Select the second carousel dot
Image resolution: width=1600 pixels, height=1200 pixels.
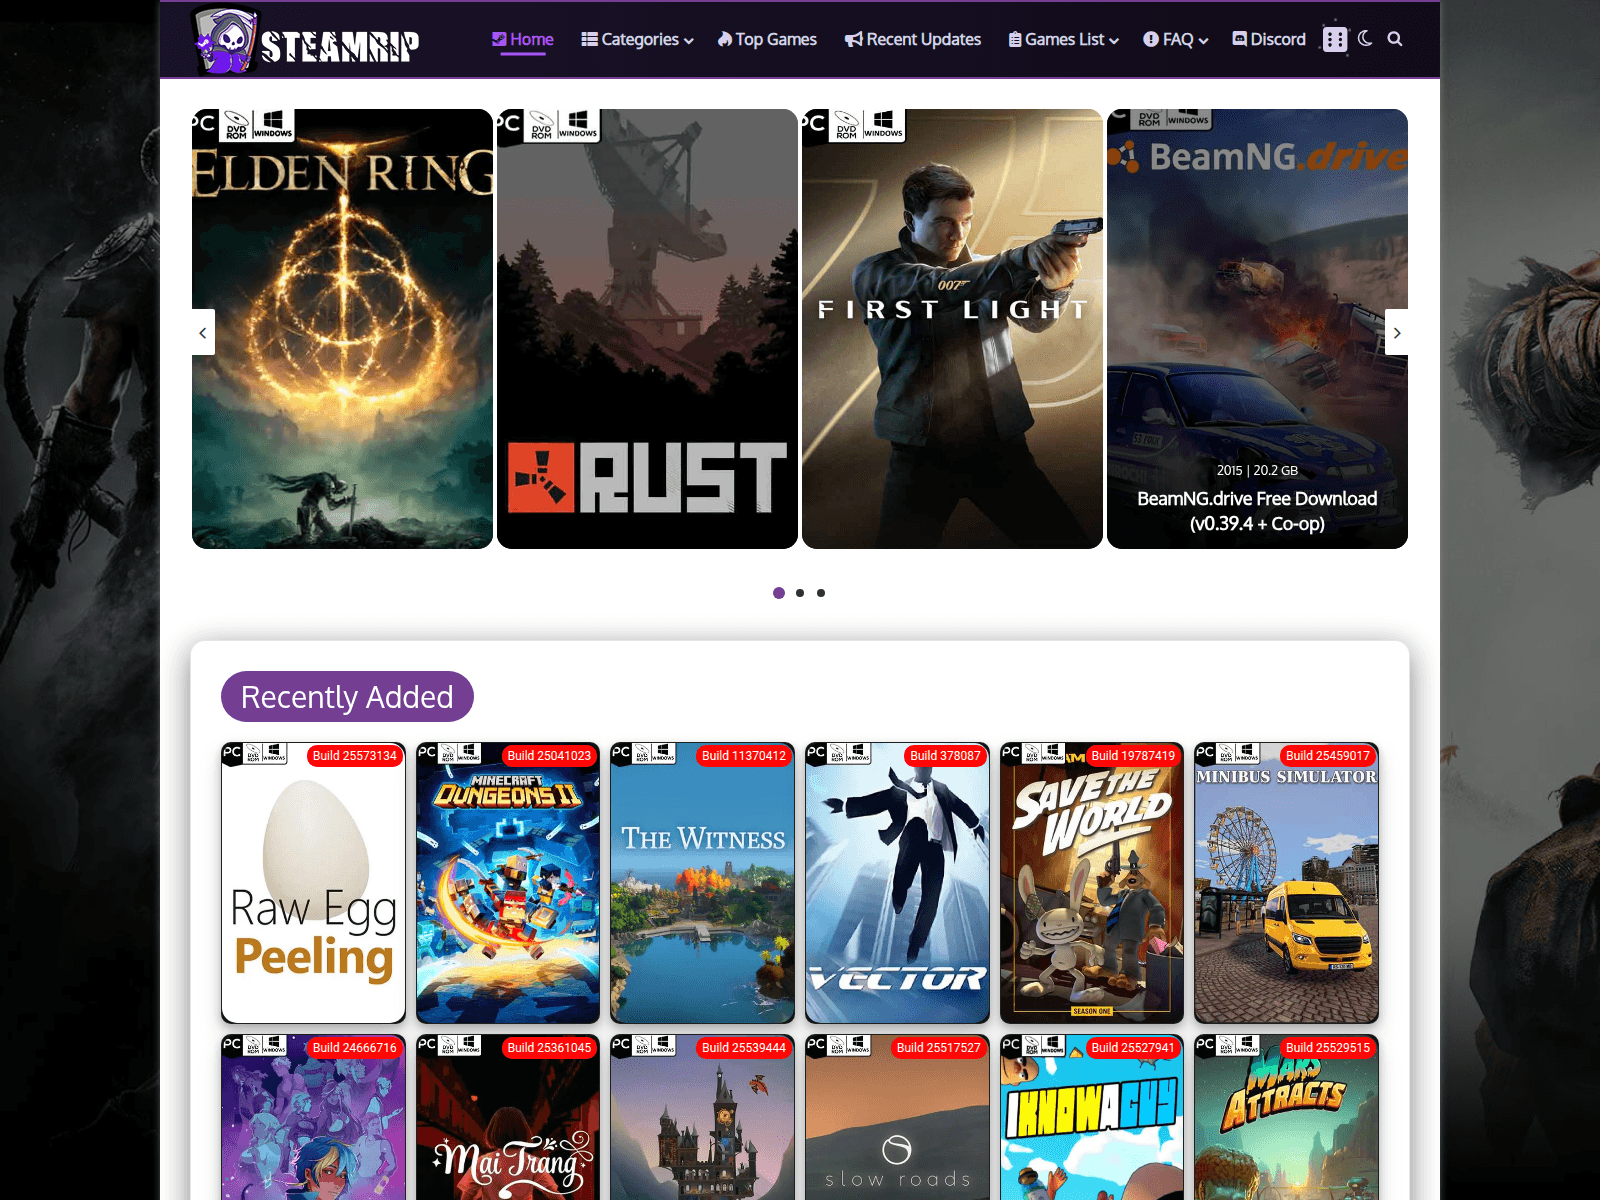coord(800,593)
